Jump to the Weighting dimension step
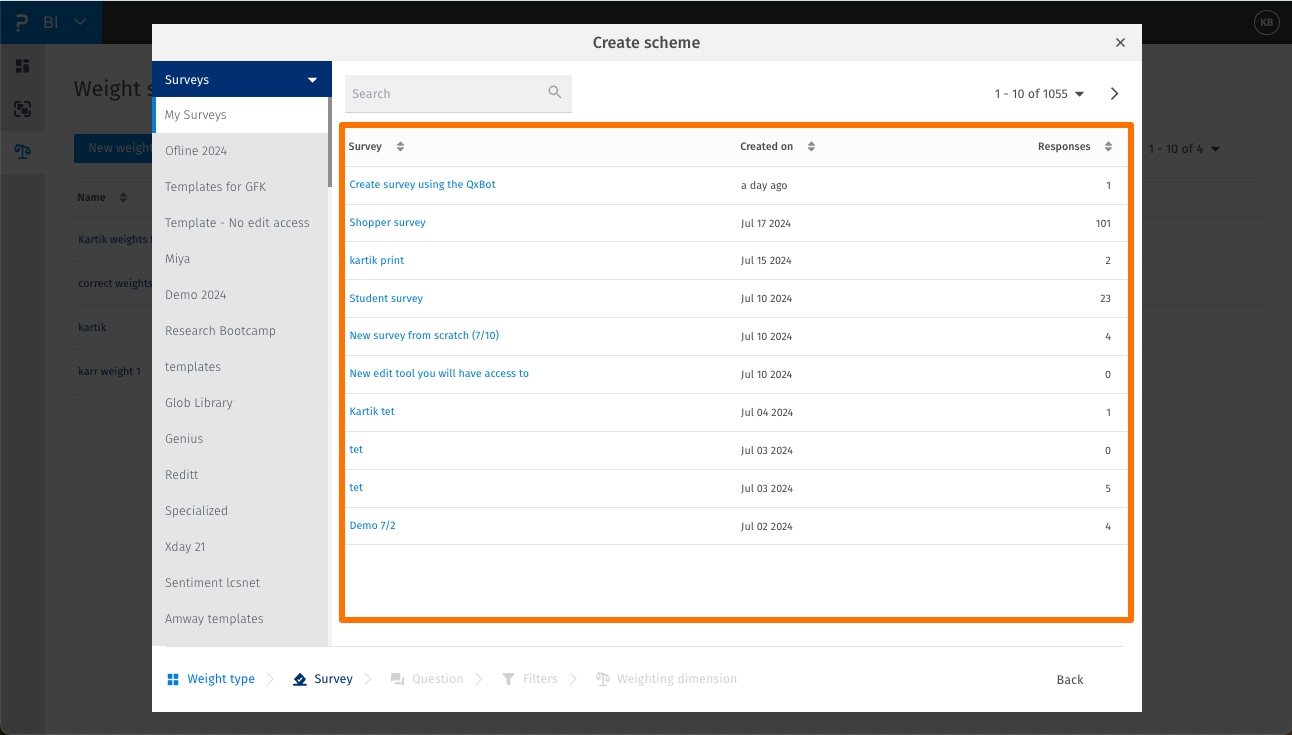This screenshot has width=1292, height=735. pyautogui.click(x=666, y=679)
